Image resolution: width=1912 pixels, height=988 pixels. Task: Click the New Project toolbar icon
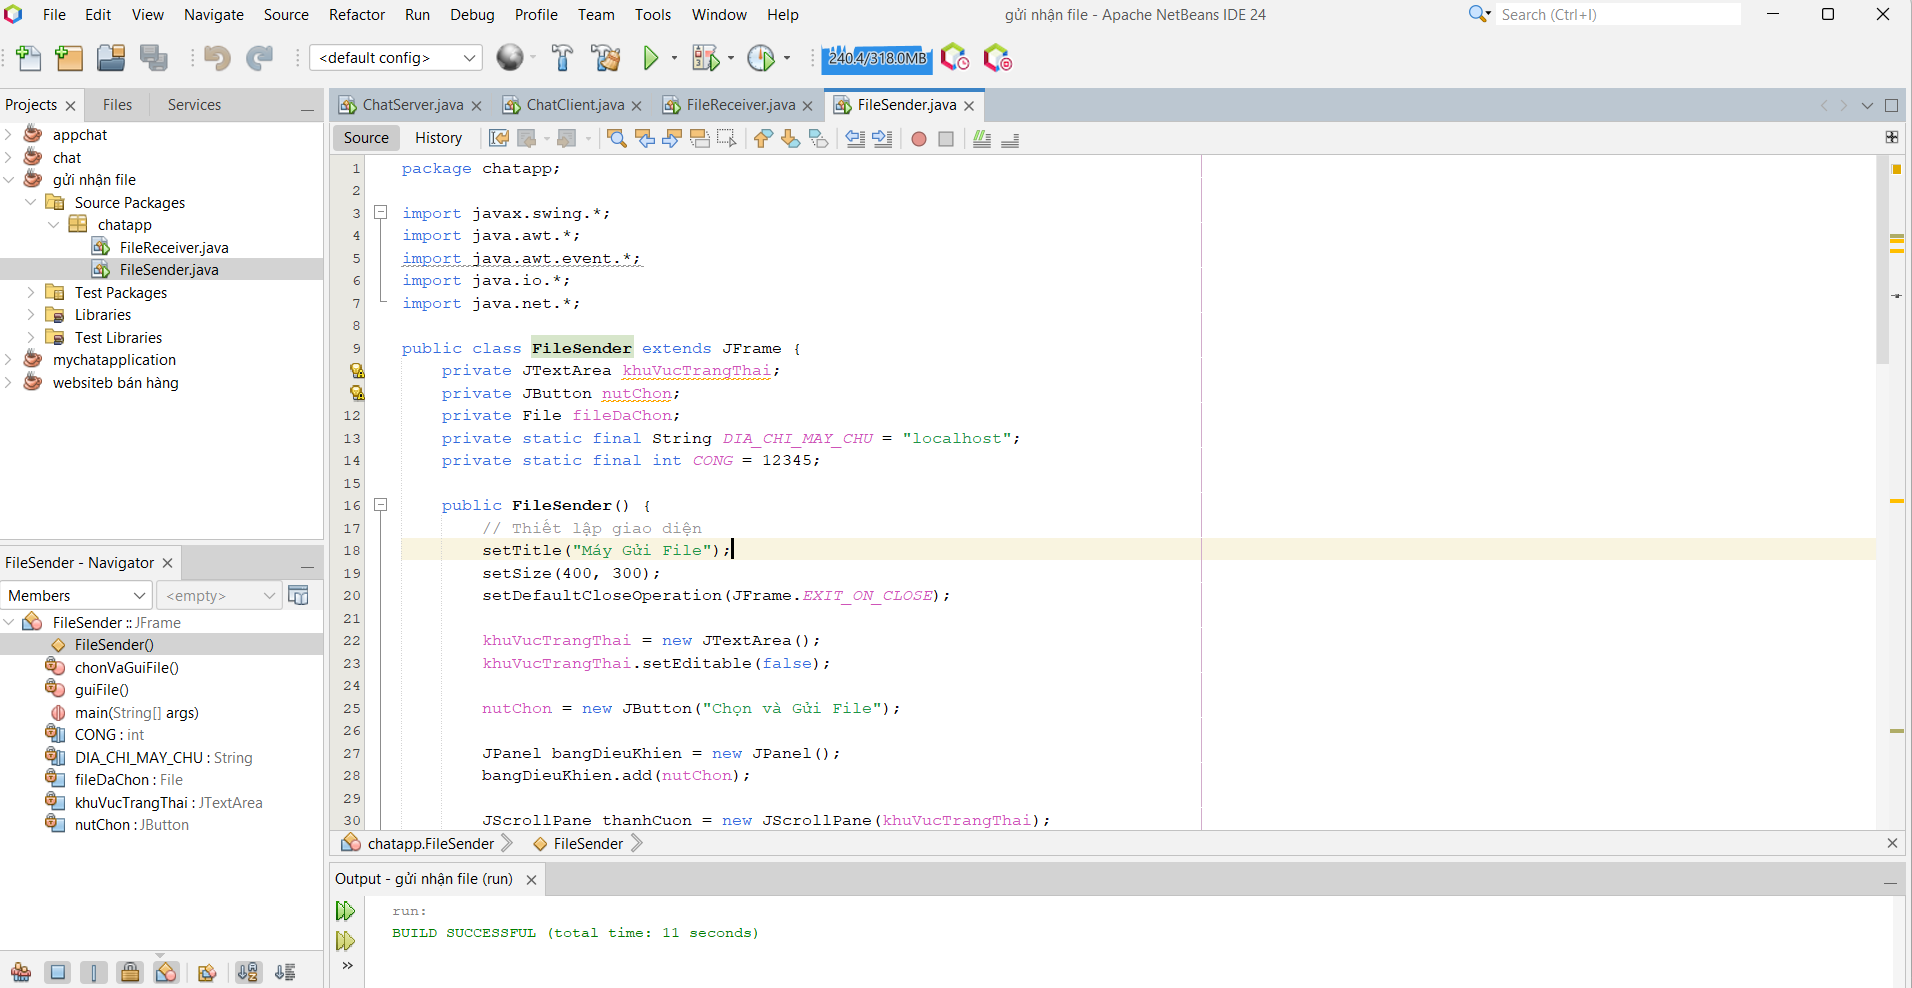pyautogui.click(x=69, y=58)
